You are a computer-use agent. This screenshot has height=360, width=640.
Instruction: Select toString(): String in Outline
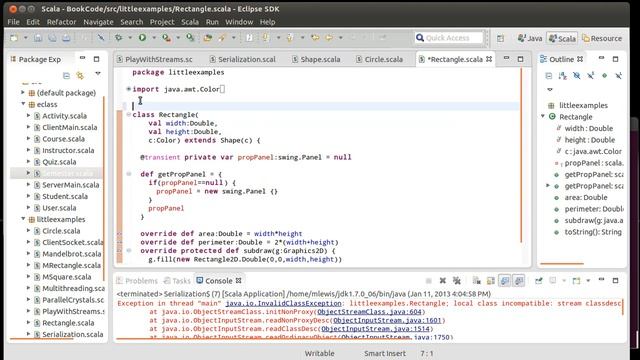click(x=593, y=232)
